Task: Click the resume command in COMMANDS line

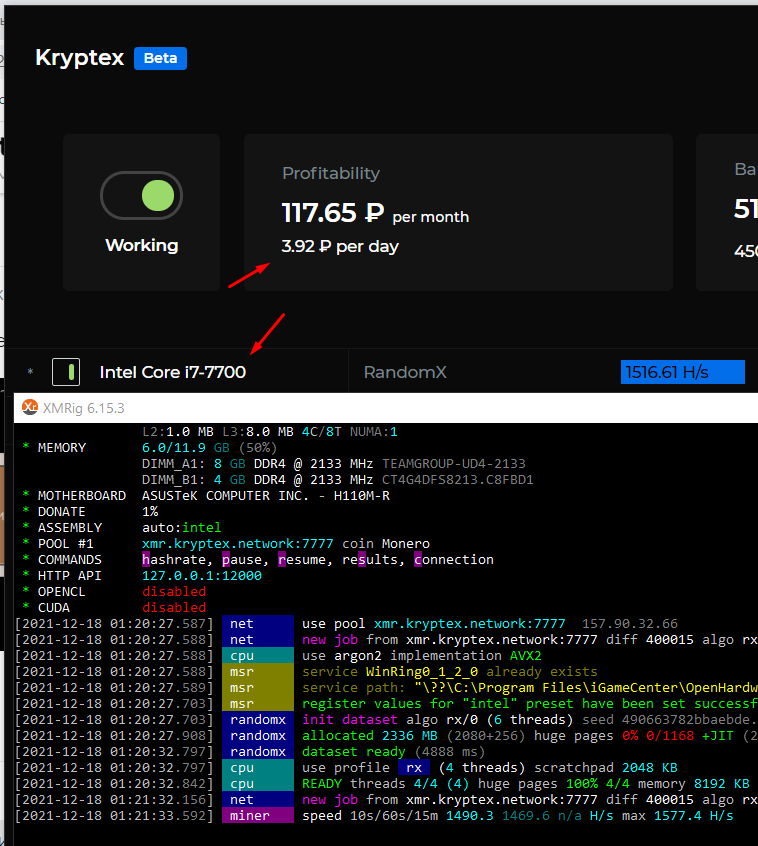Action: click(x=302, y=560)
